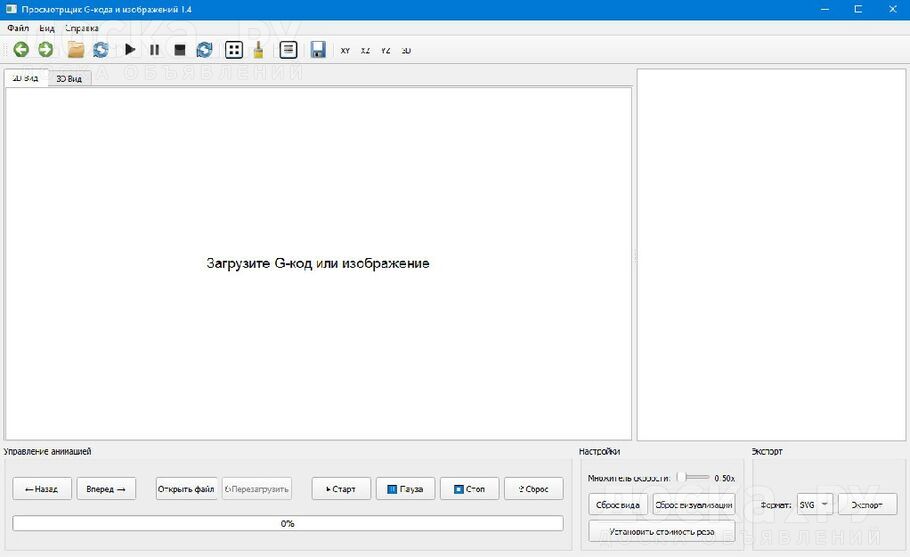Click the Экспорт button

coord(866,505)
